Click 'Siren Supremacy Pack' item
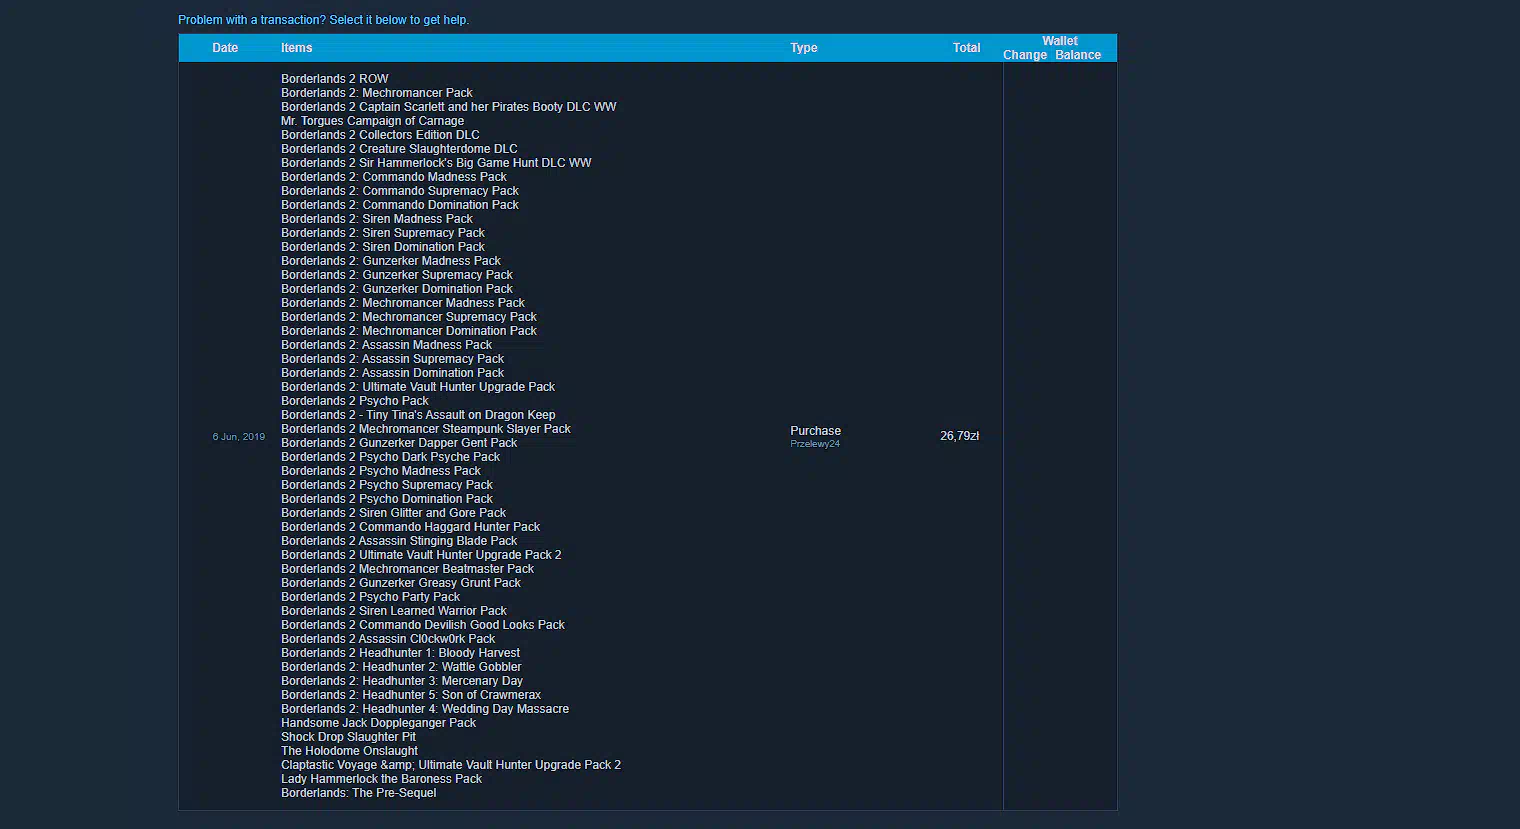Image resolution: width=1520 pixels, height=829 pixels. pyautogui.click(x=383, y=233)
